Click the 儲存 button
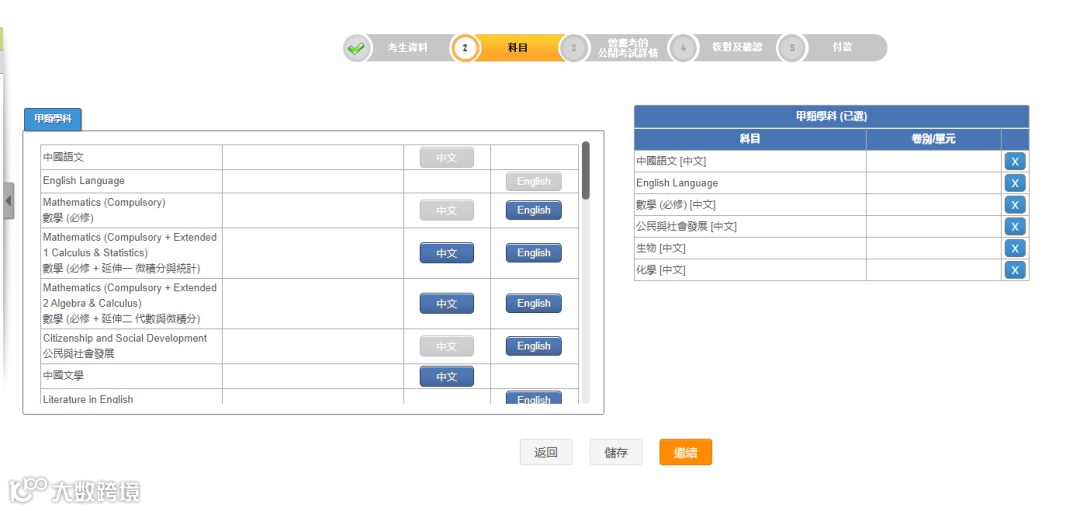The width and height of the screenshot is (1080, 511). [616, 452]
